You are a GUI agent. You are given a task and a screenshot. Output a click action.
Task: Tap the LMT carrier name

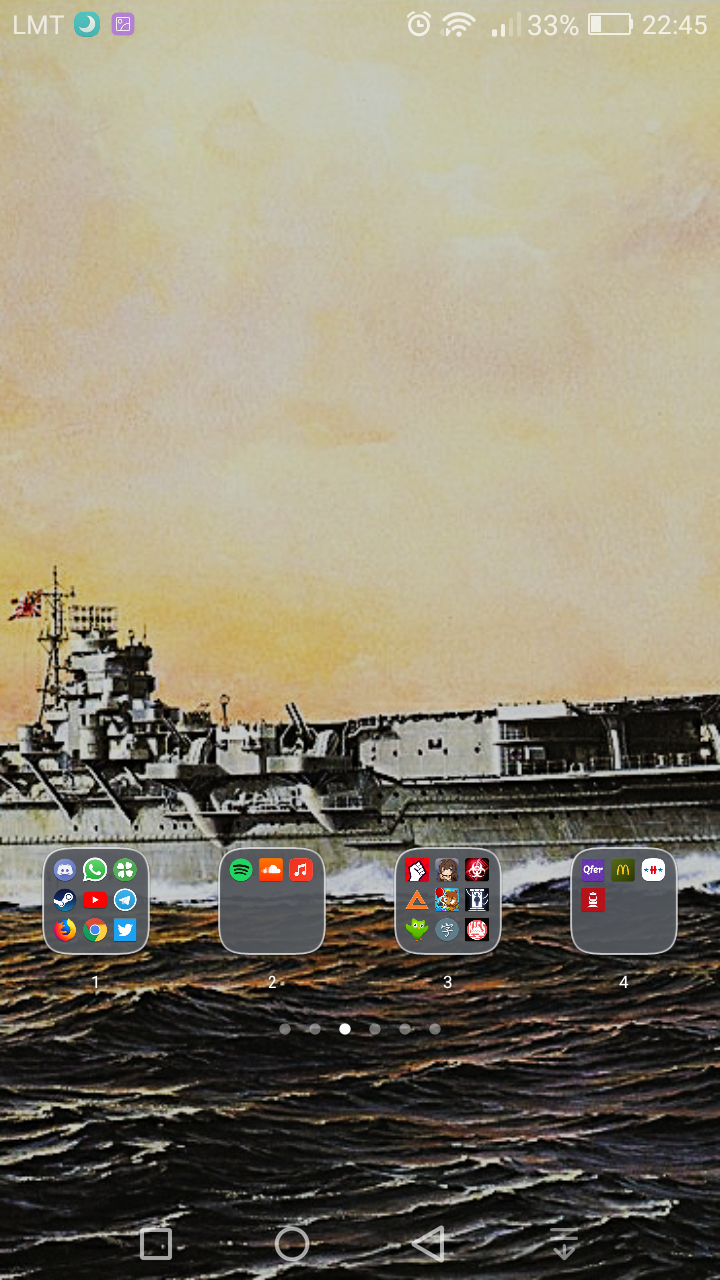point(38,25)
